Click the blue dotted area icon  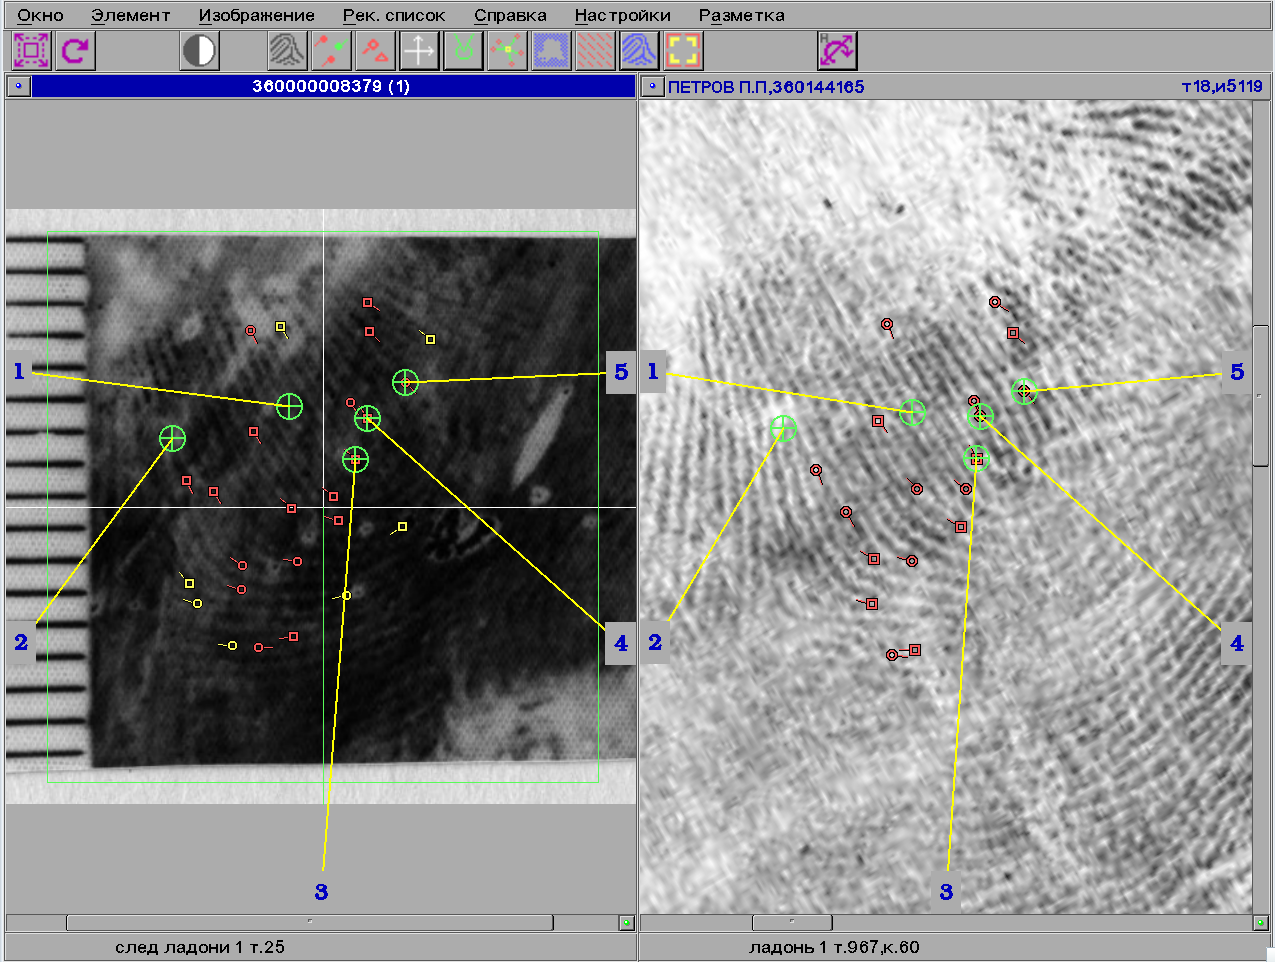tap(551, 50)
